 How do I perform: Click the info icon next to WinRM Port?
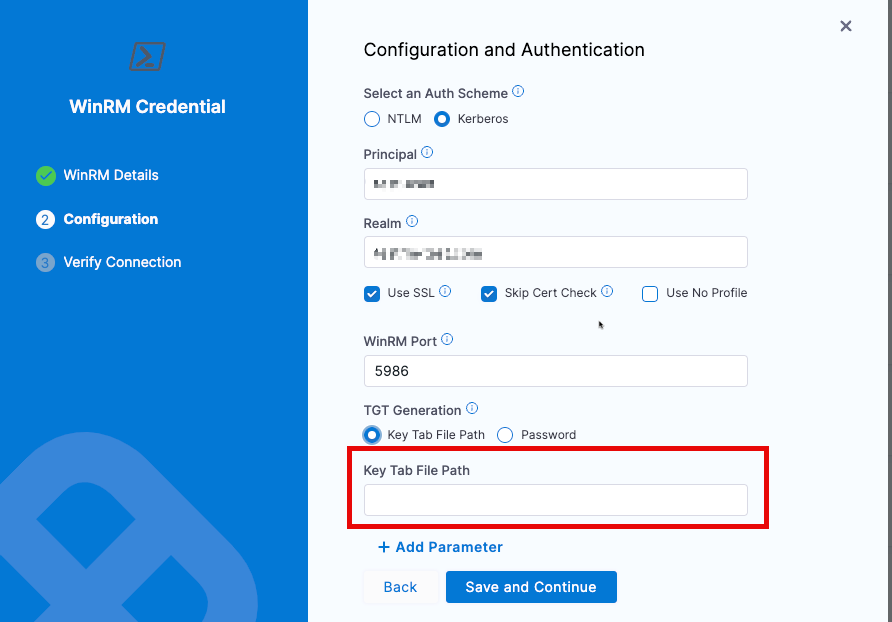click(447, 340)
